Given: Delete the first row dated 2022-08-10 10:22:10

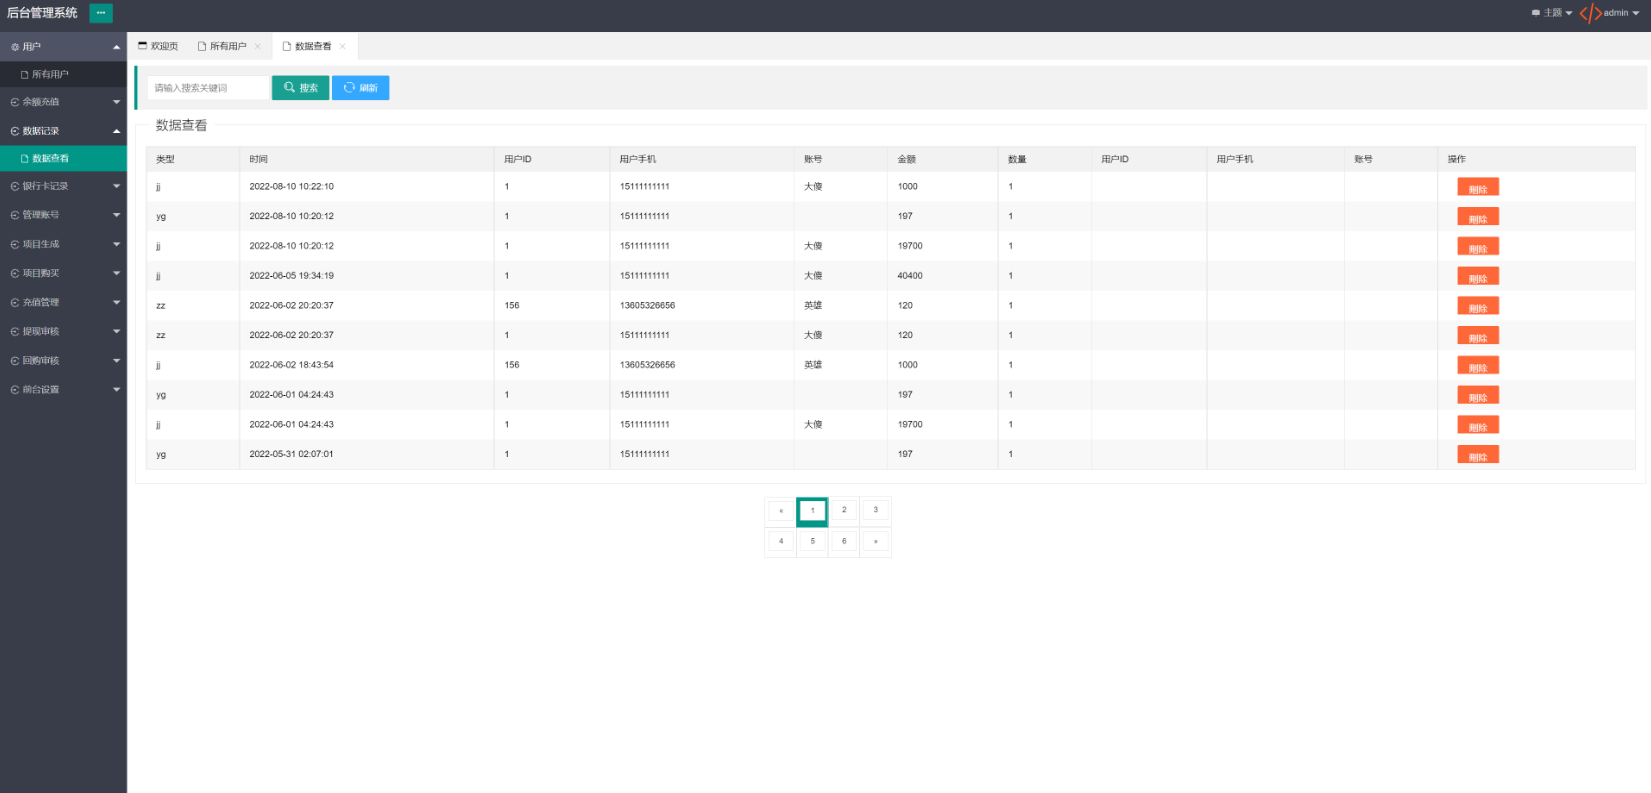Looking at the screenshot, I should (1477, 188).
